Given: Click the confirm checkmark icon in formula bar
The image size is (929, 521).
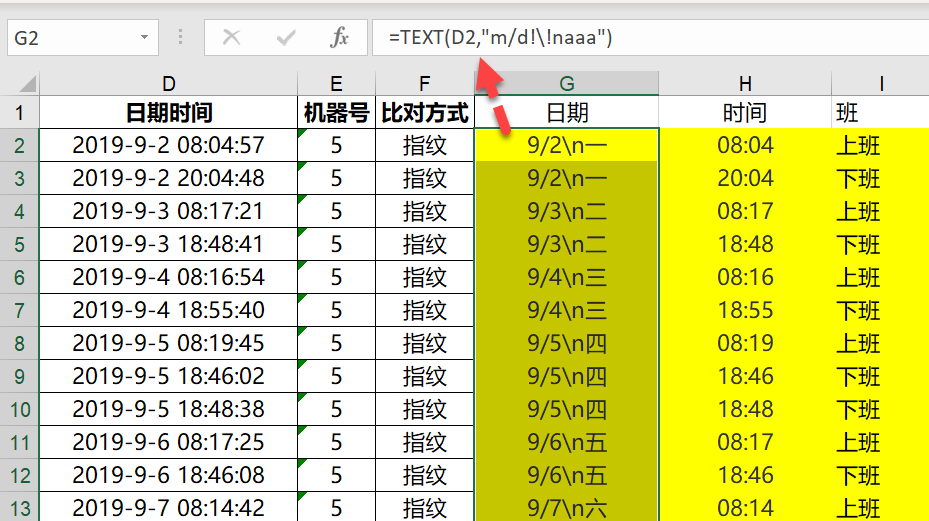Looking at the screenshot, I should point(286,38).
